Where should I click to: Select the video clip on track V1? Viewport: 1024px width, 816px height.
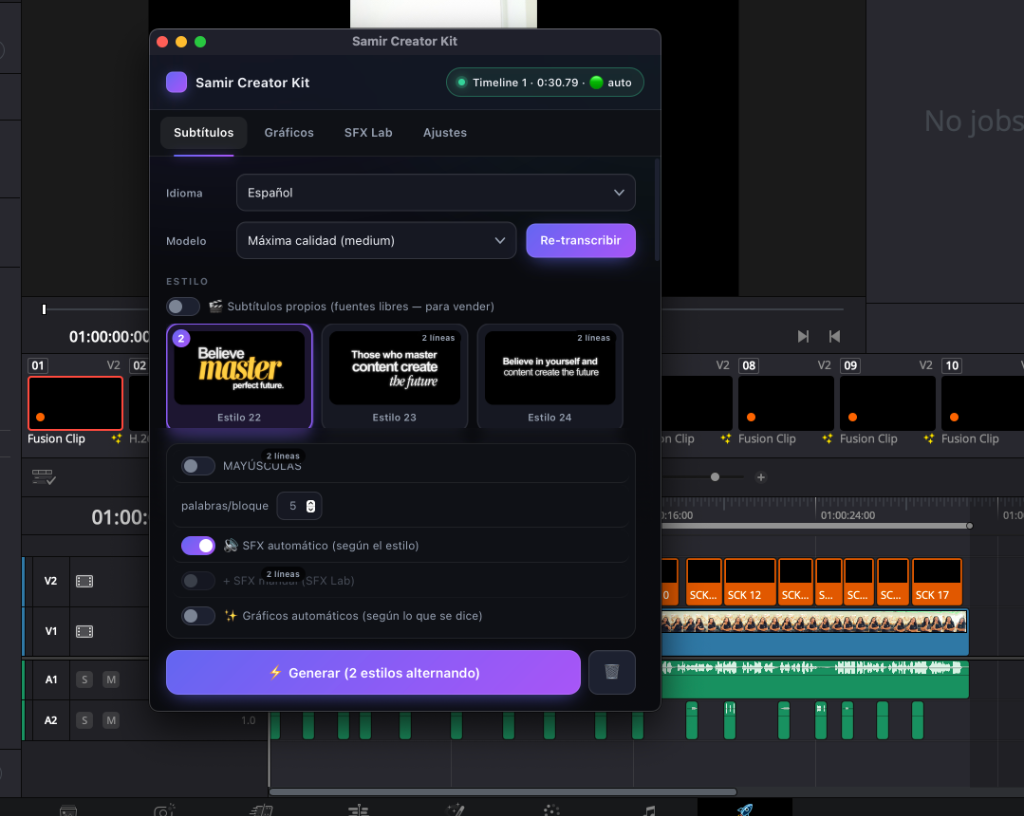coord(814,632)
